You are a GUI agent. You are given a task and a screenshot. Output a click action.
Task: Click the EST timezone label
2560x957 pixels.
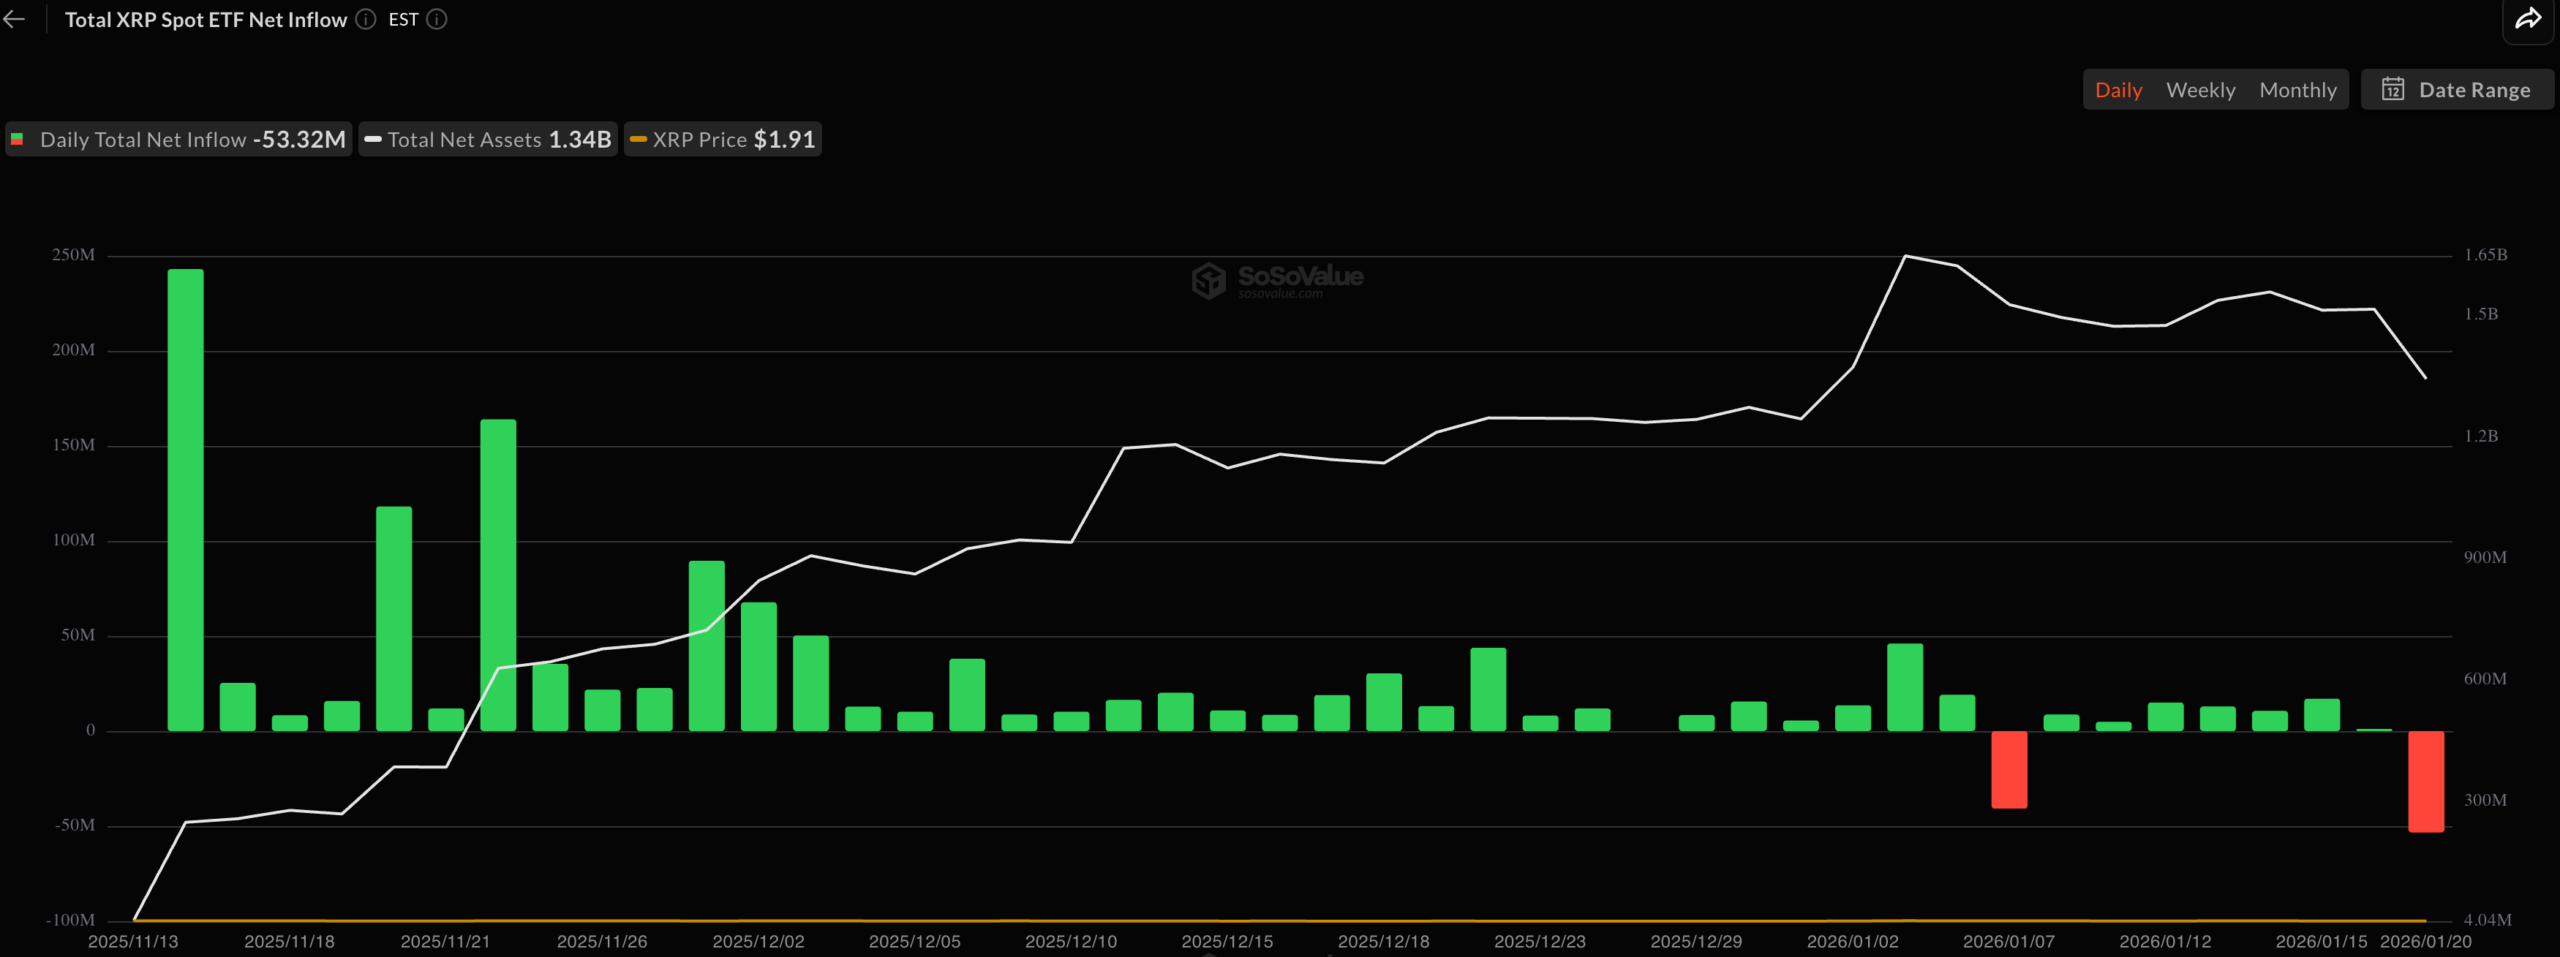tap(403, 19)
